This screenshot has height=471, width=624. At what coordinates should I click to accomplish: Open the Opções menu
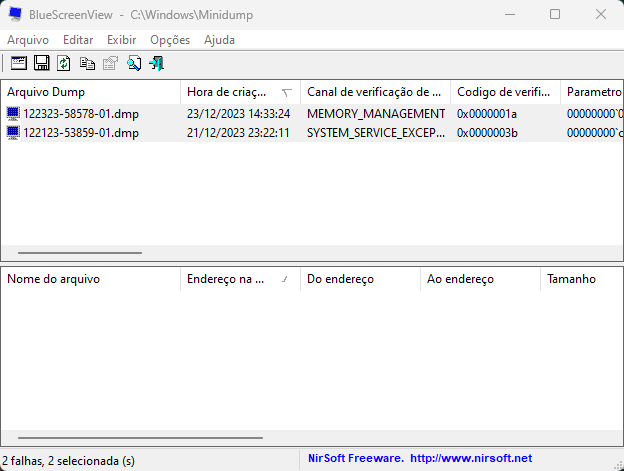click(x=170, y=40)
